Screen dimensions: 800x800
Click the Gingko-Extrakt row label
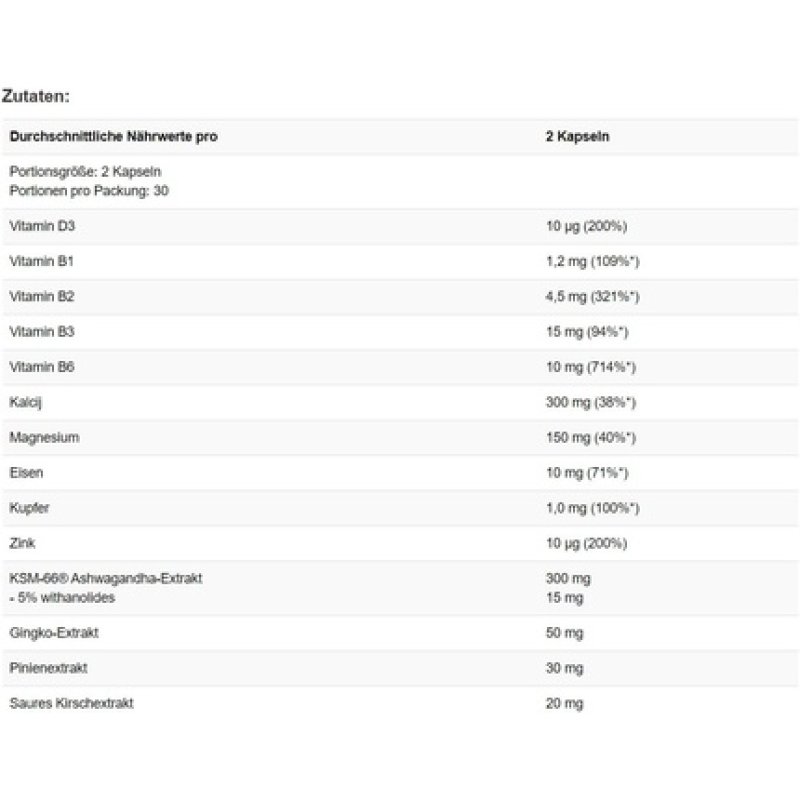pos(53,633)
